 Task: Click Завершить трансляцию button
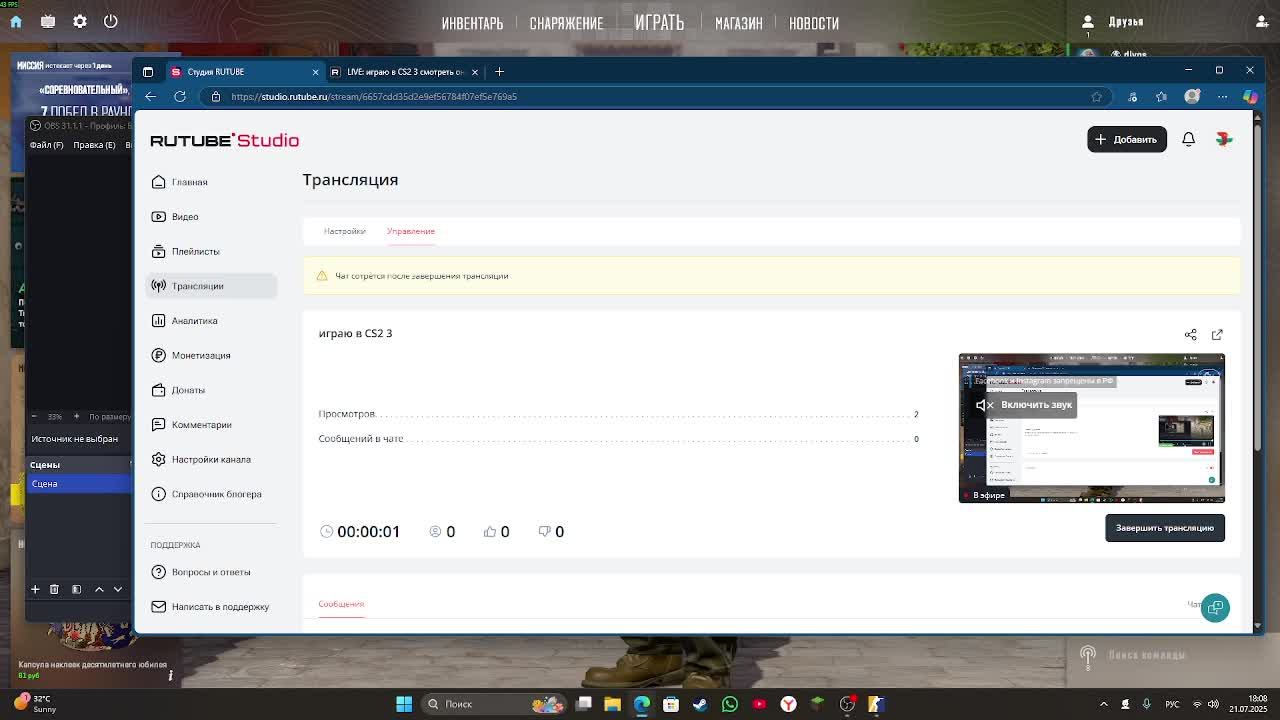pyautogui.click(x=1165, y=528)
